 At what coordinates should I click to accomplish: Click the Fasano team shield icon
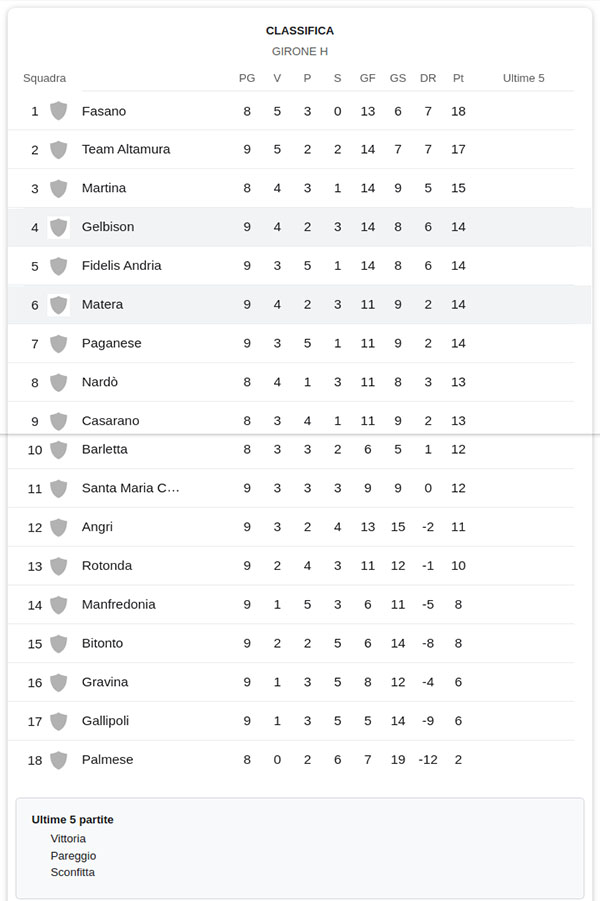pos(59,111)
